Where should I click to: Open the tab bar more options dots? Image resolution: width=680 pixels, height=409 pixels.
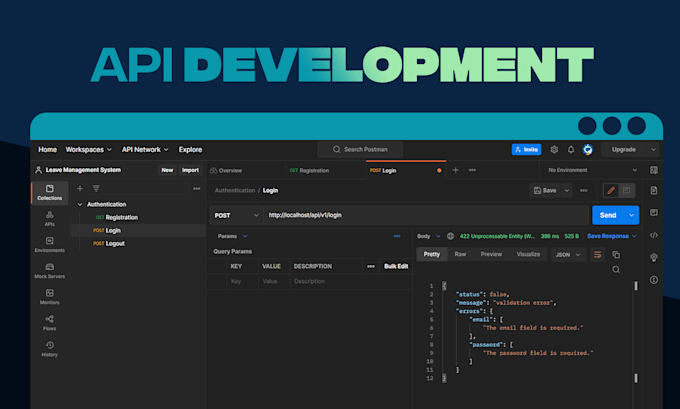(472, 170)
